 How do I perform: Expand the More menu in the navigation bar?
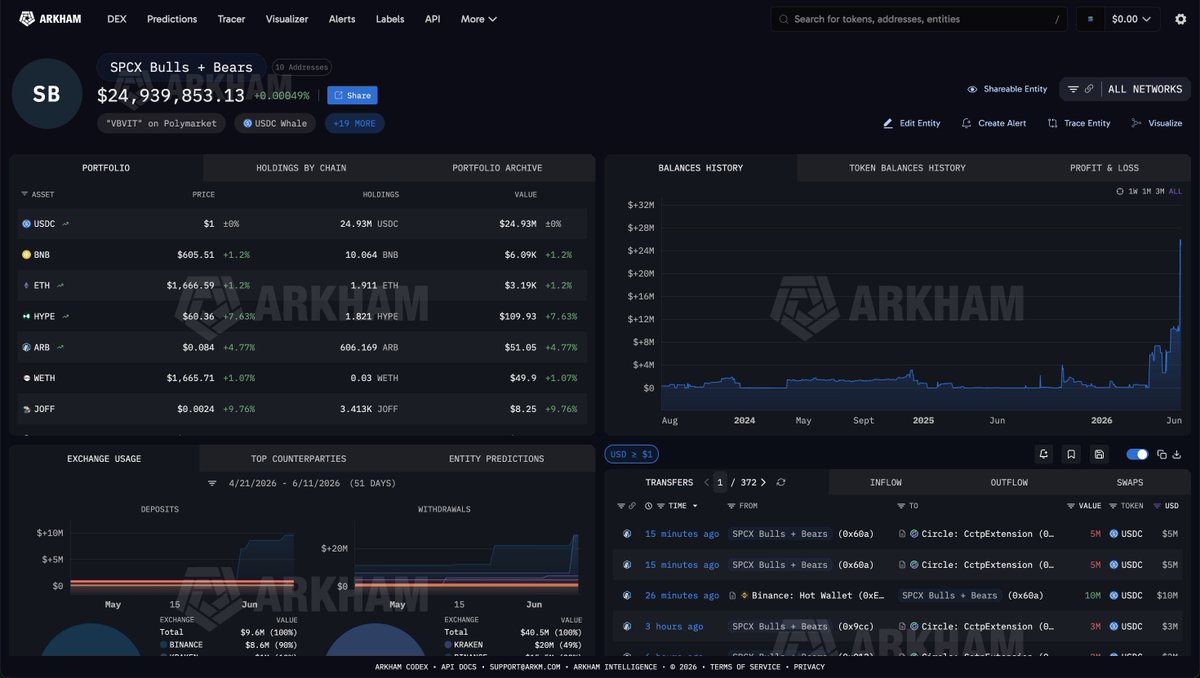pos(479,19)
